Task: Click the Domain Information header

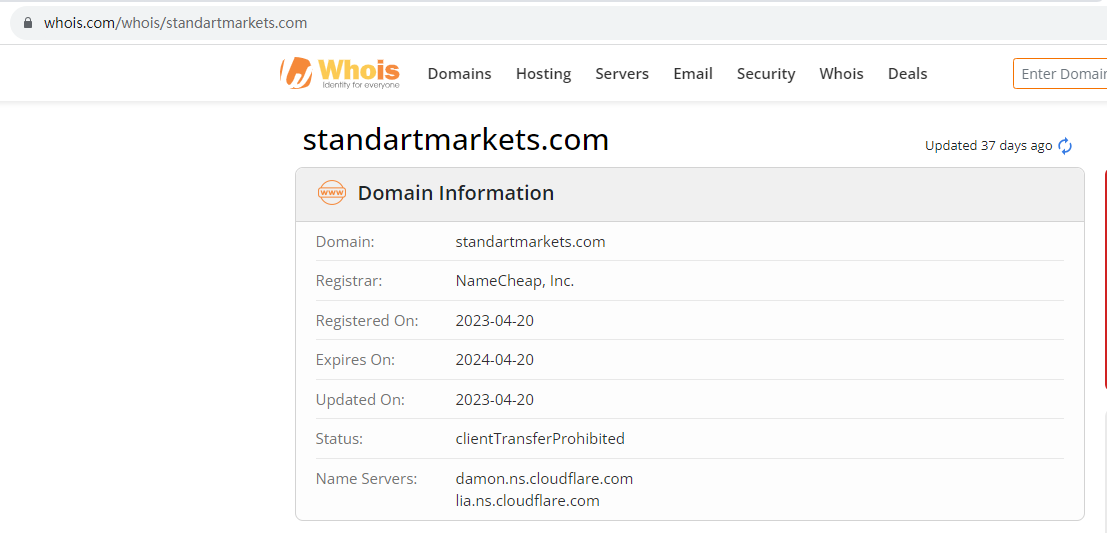Action: point(456,193)
